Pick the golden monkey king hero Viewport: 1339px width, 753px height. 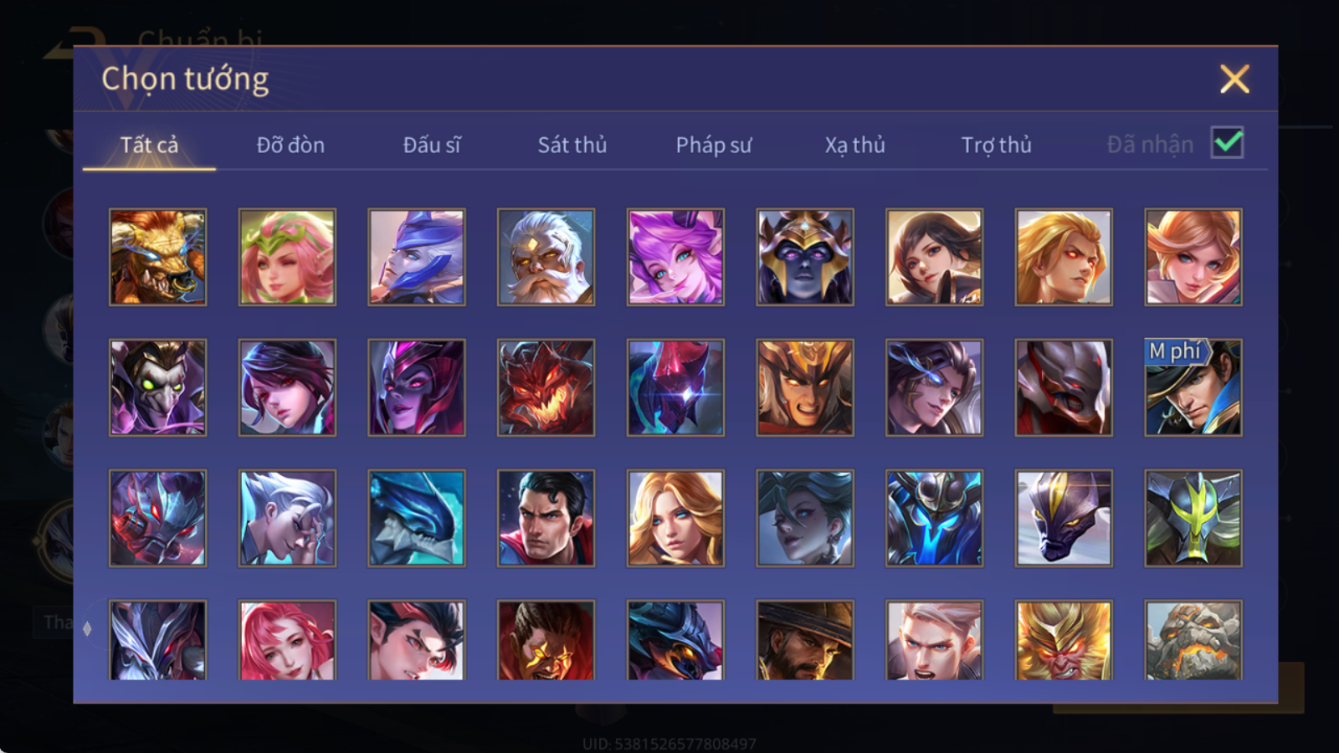1064,640
